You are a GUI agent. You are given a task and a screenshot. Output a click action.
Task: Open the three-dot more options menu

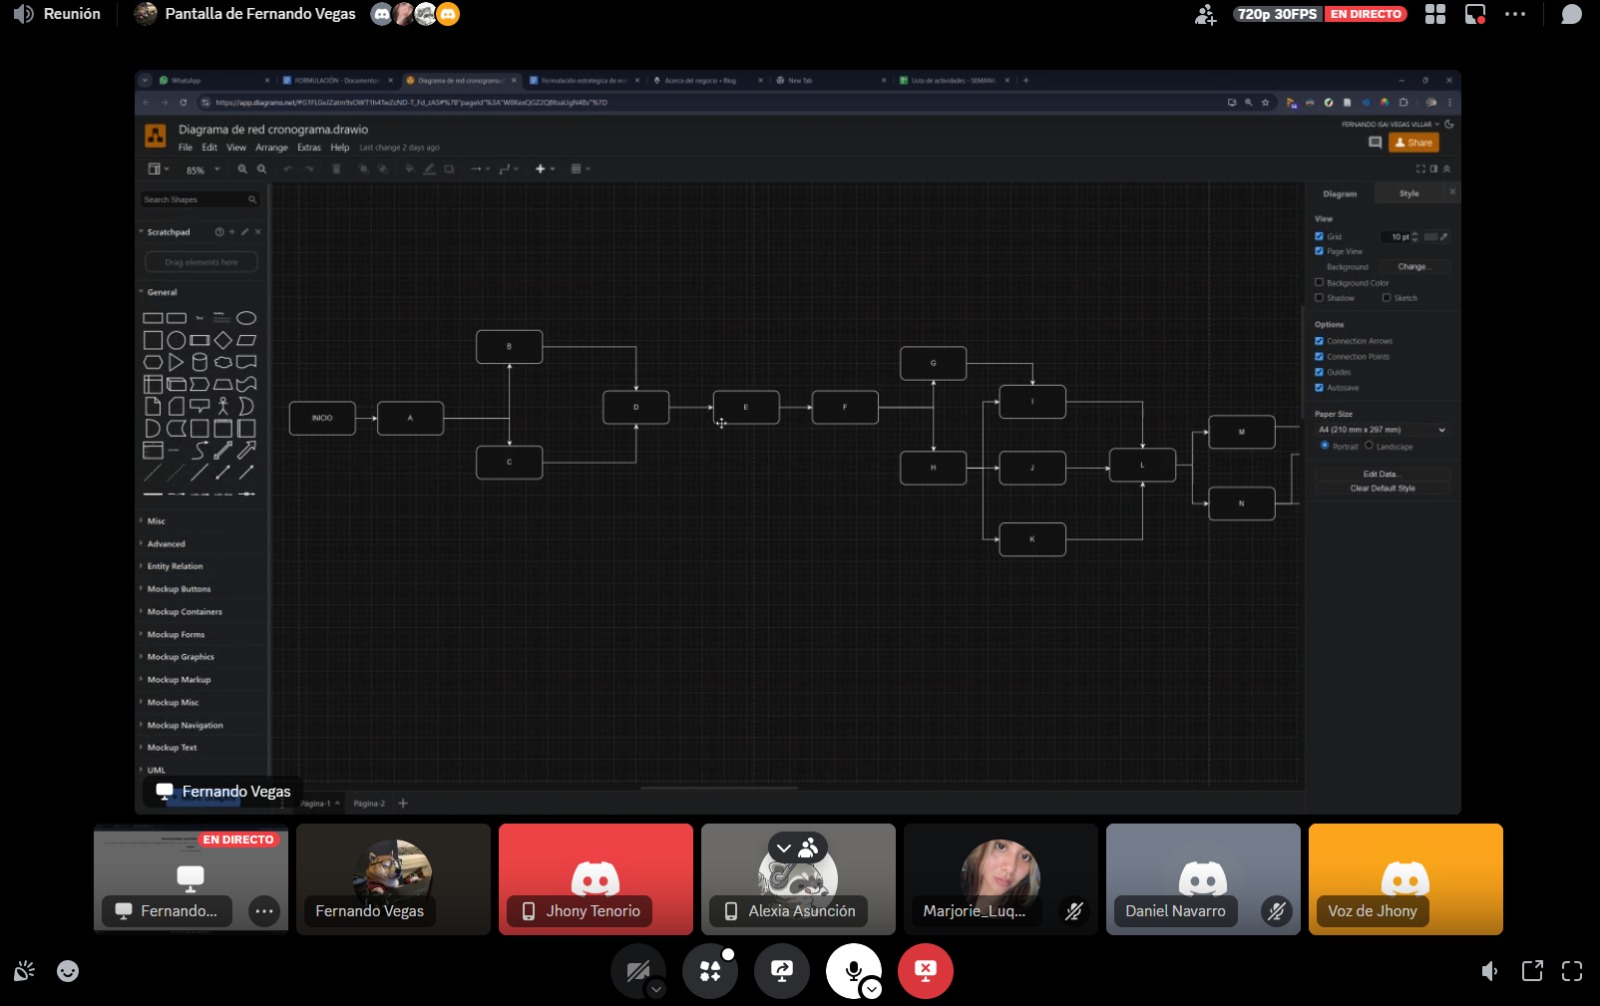pos(1515,15)
